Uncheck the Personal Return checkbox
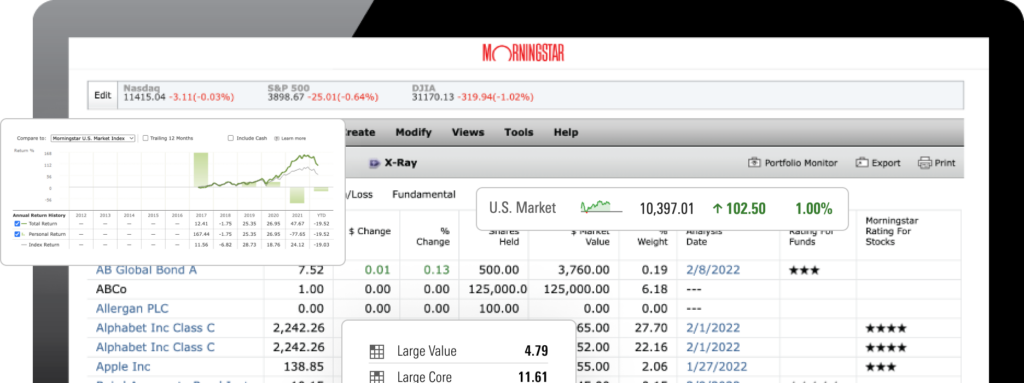Image resolution: width=1024 pixels, height=383 pixels. tap(17, 234)
